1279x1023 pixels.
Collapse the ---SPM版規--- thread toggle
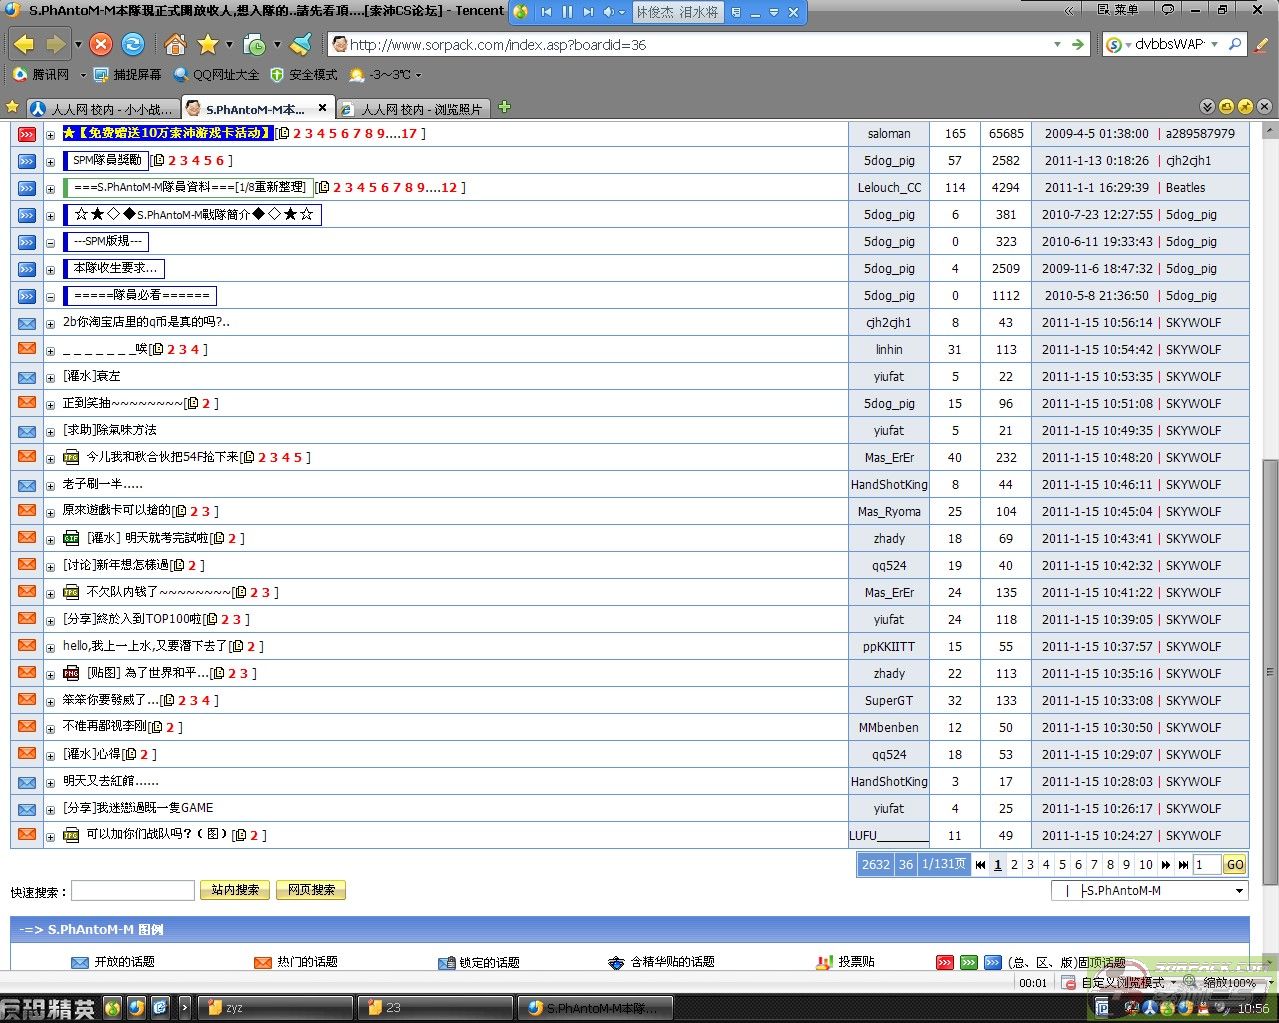[x=50, y=242]
